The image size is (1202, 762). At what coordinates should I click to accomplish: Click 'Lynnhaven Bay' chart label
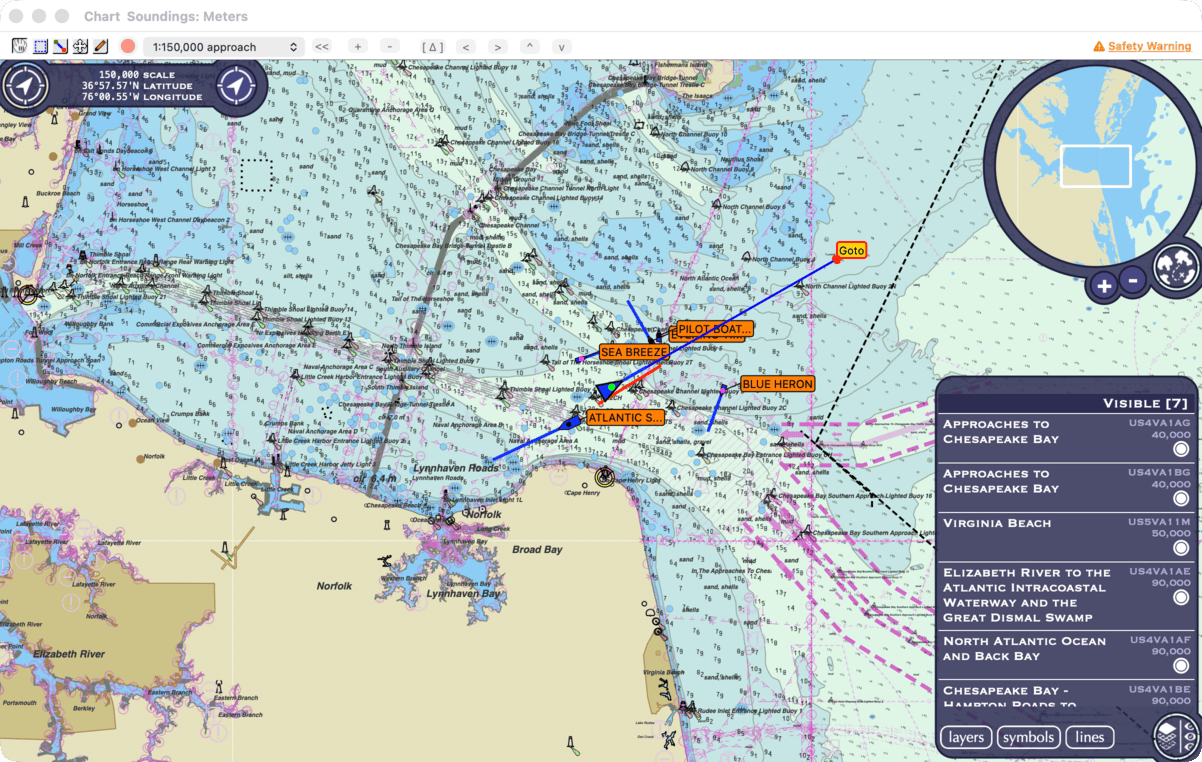[463, 593]
